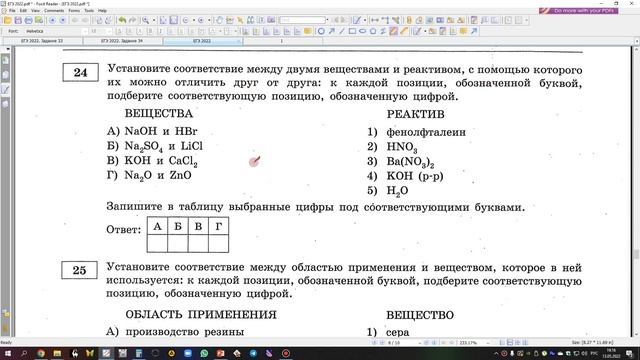Expand the zoom in dropdown arrow
This screenshot has width=640, height=360.
(x=209, y=20)
